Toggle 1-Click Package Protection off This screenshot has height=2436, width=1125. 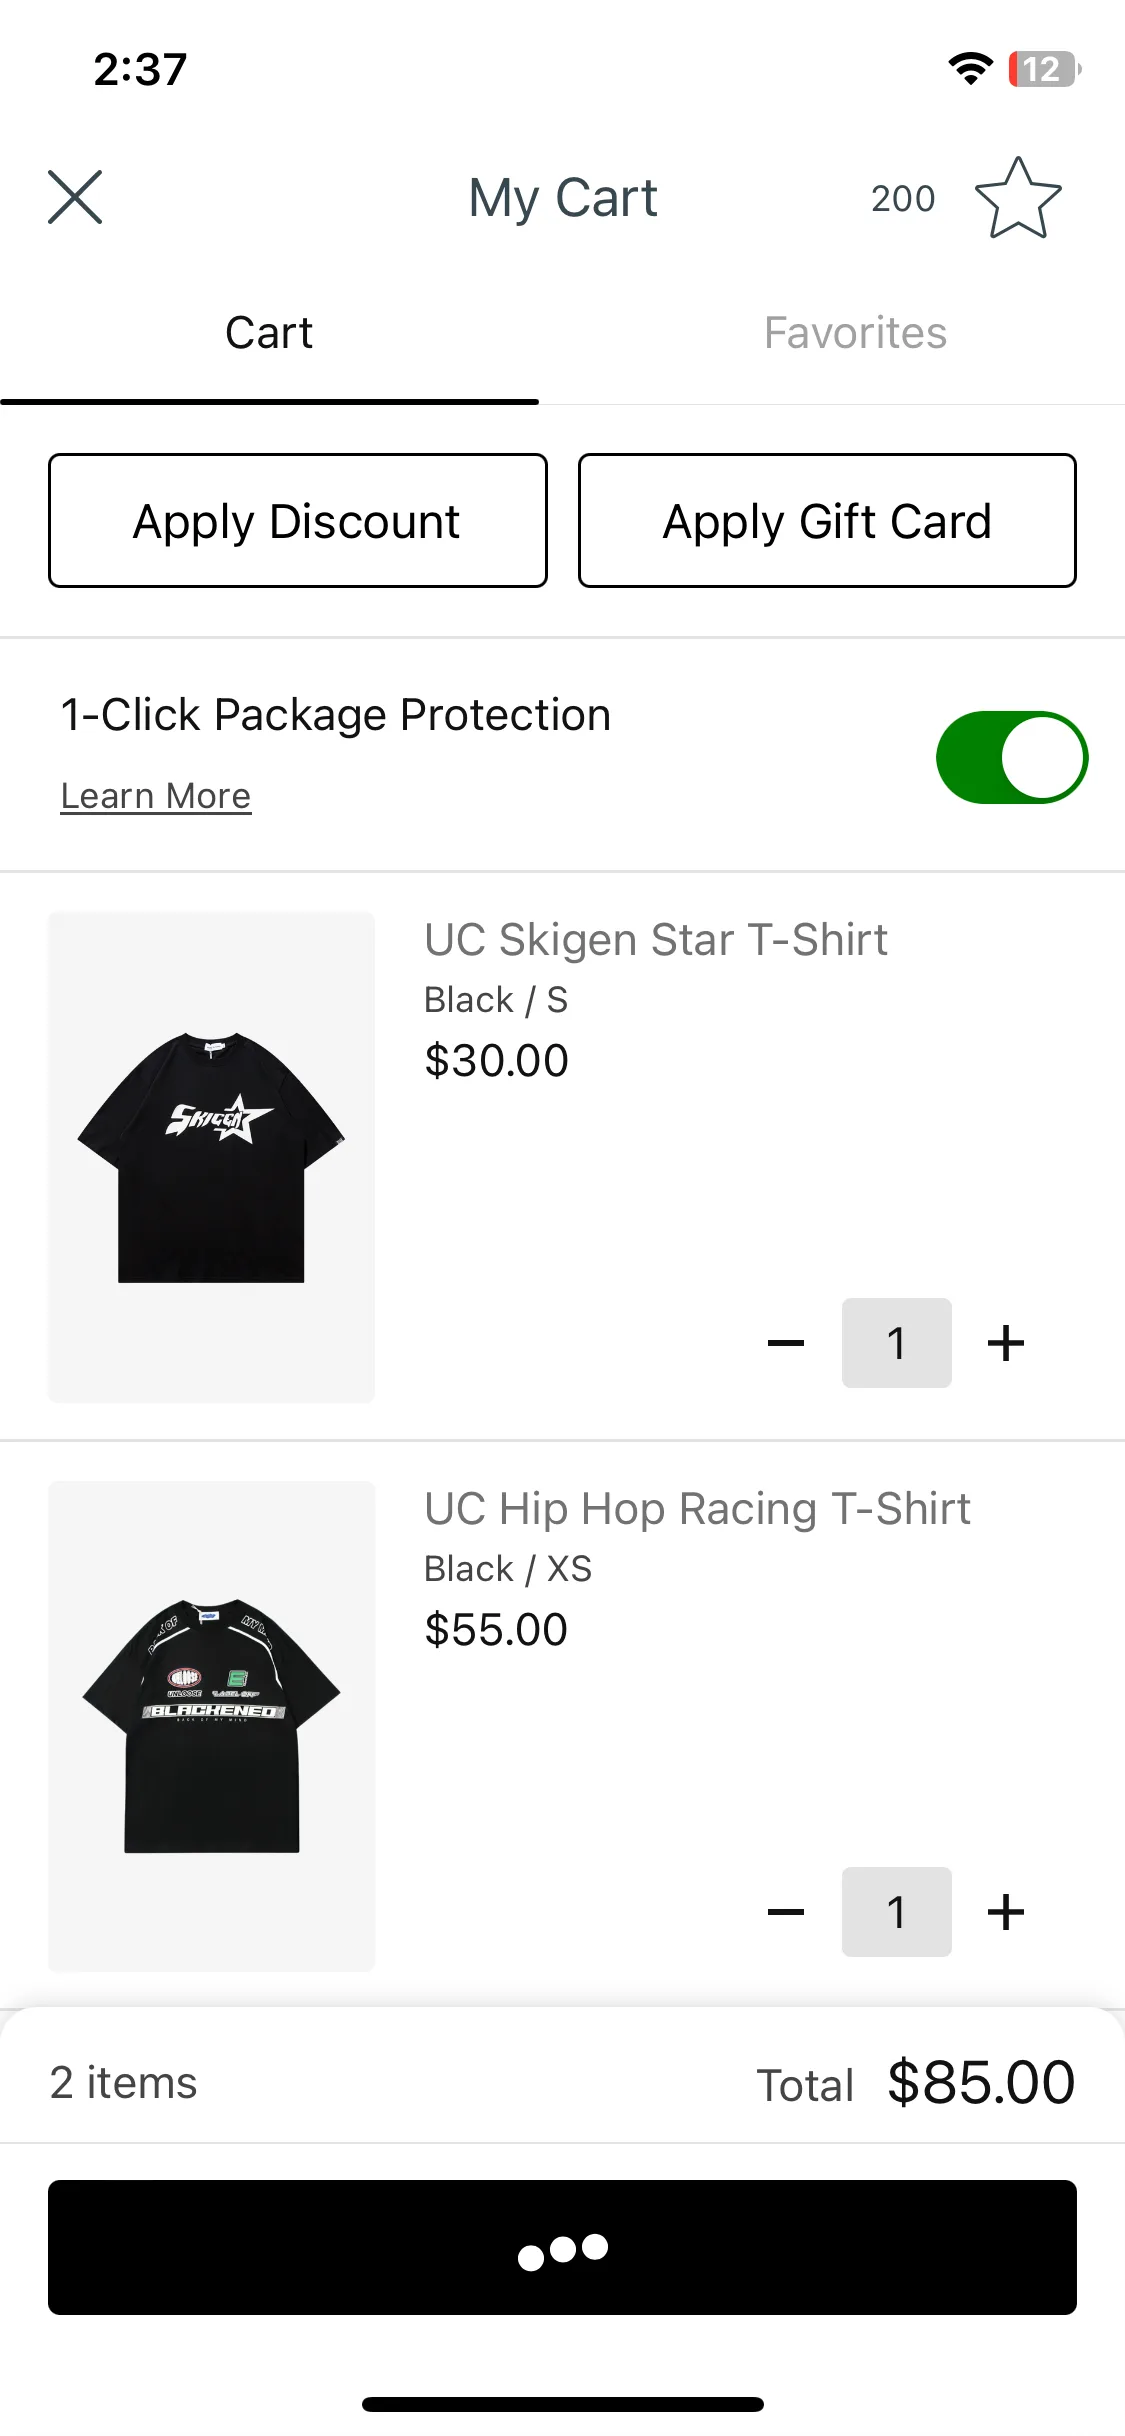click(1012, 757)
